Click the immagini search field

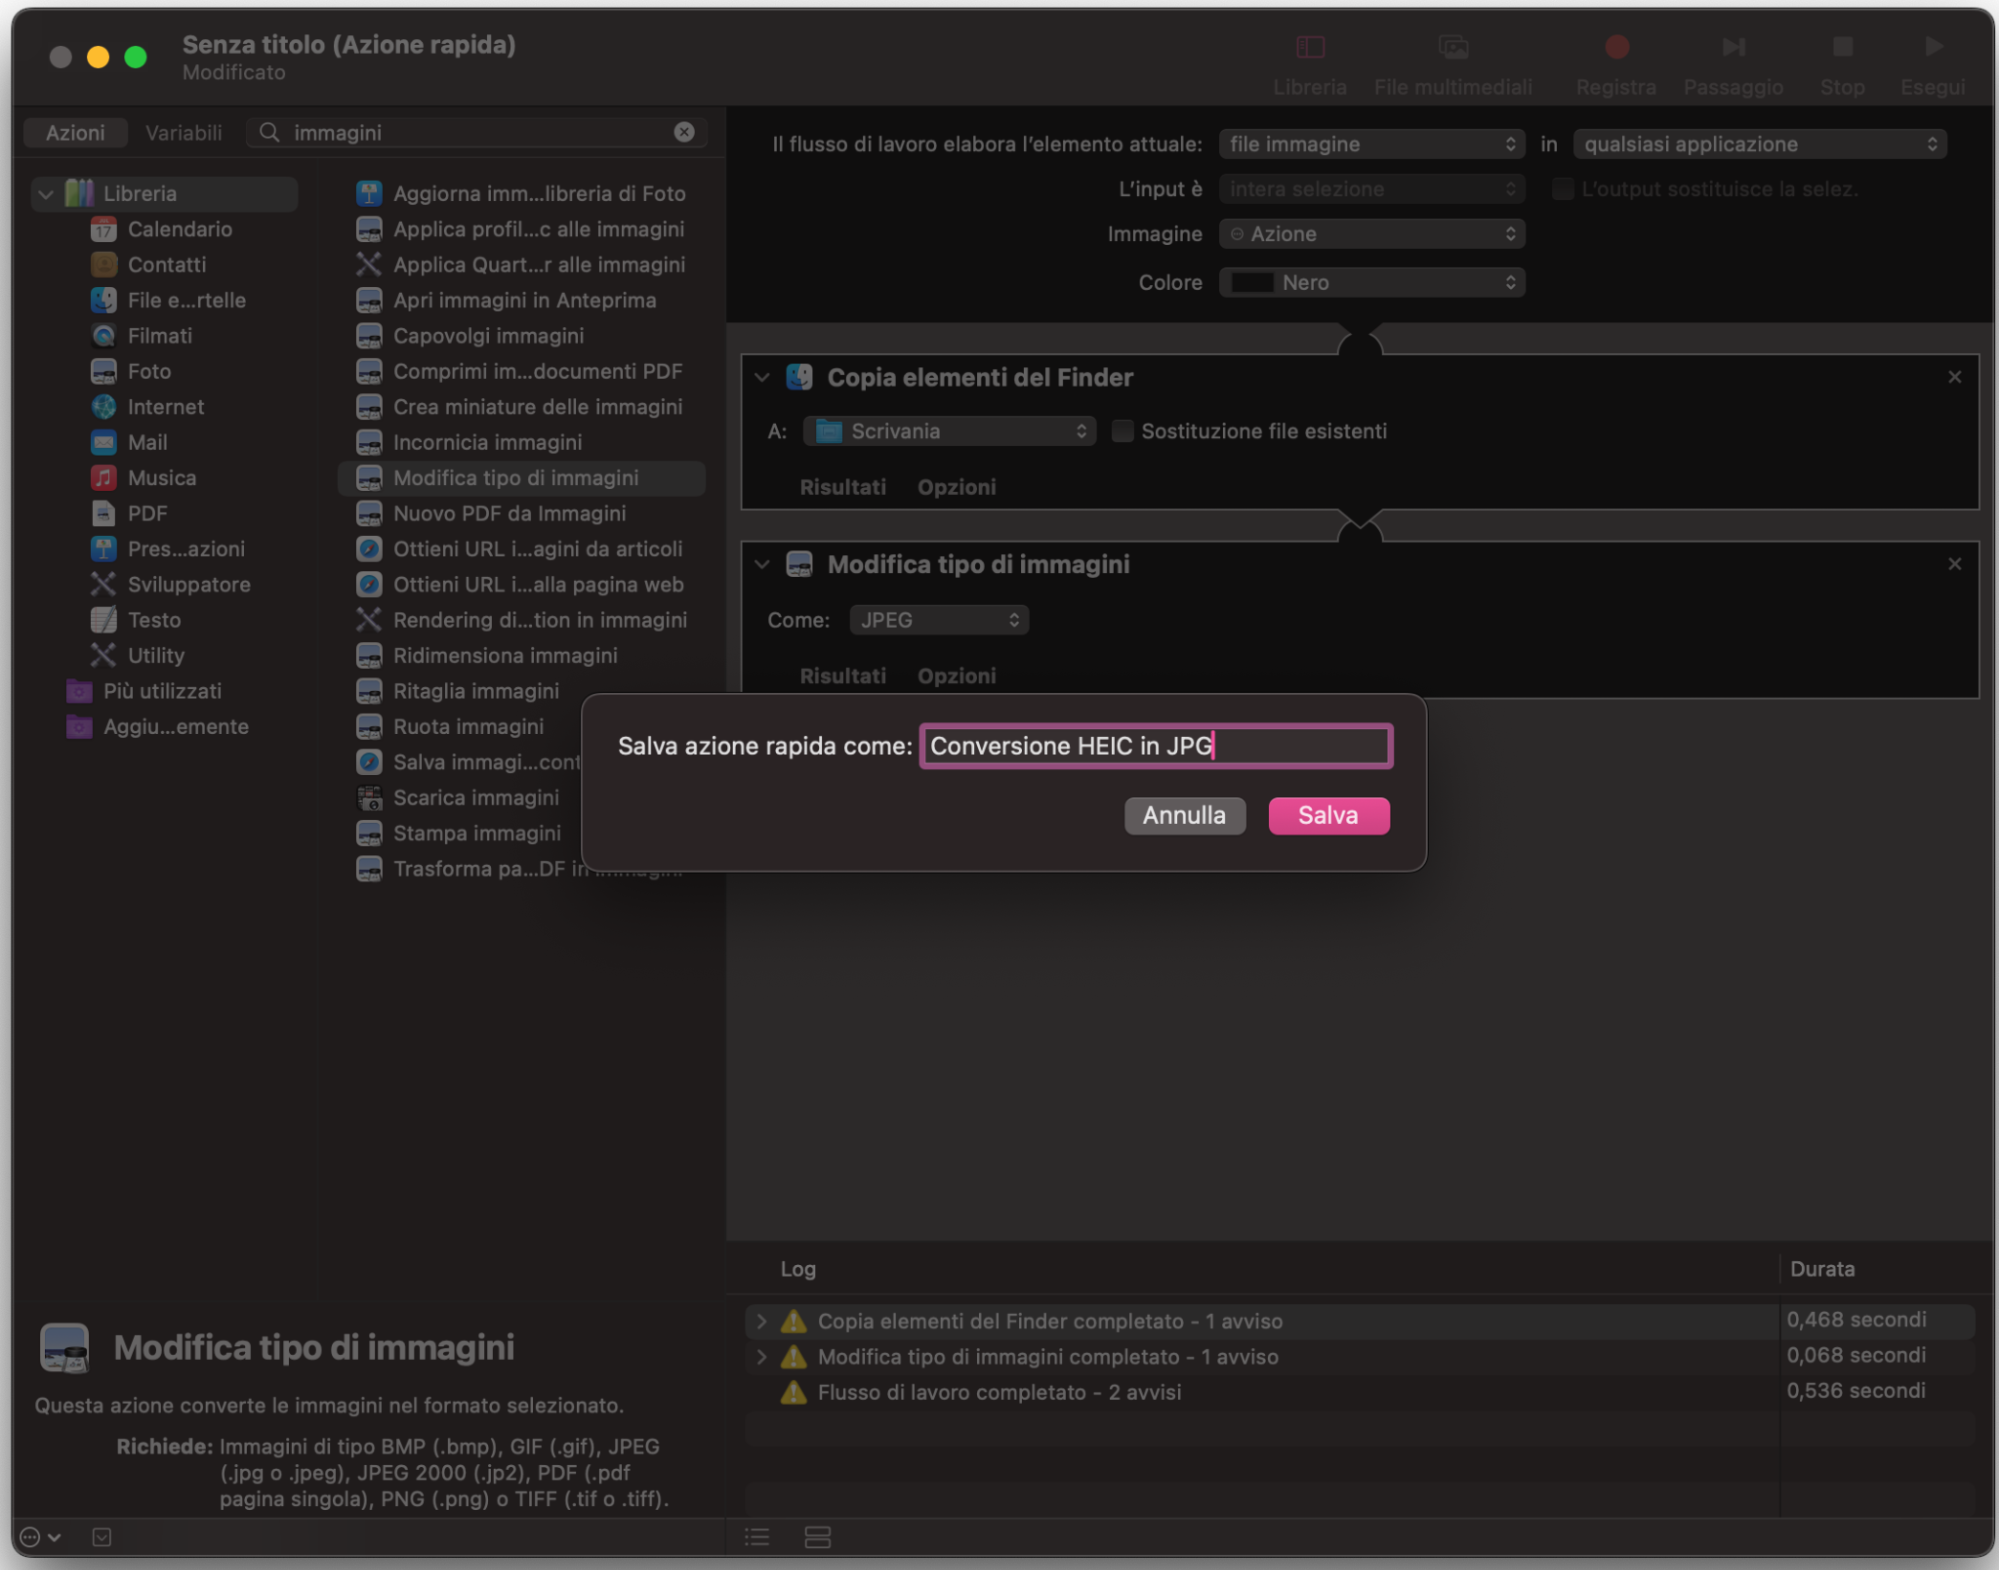(x=476, y=132)
